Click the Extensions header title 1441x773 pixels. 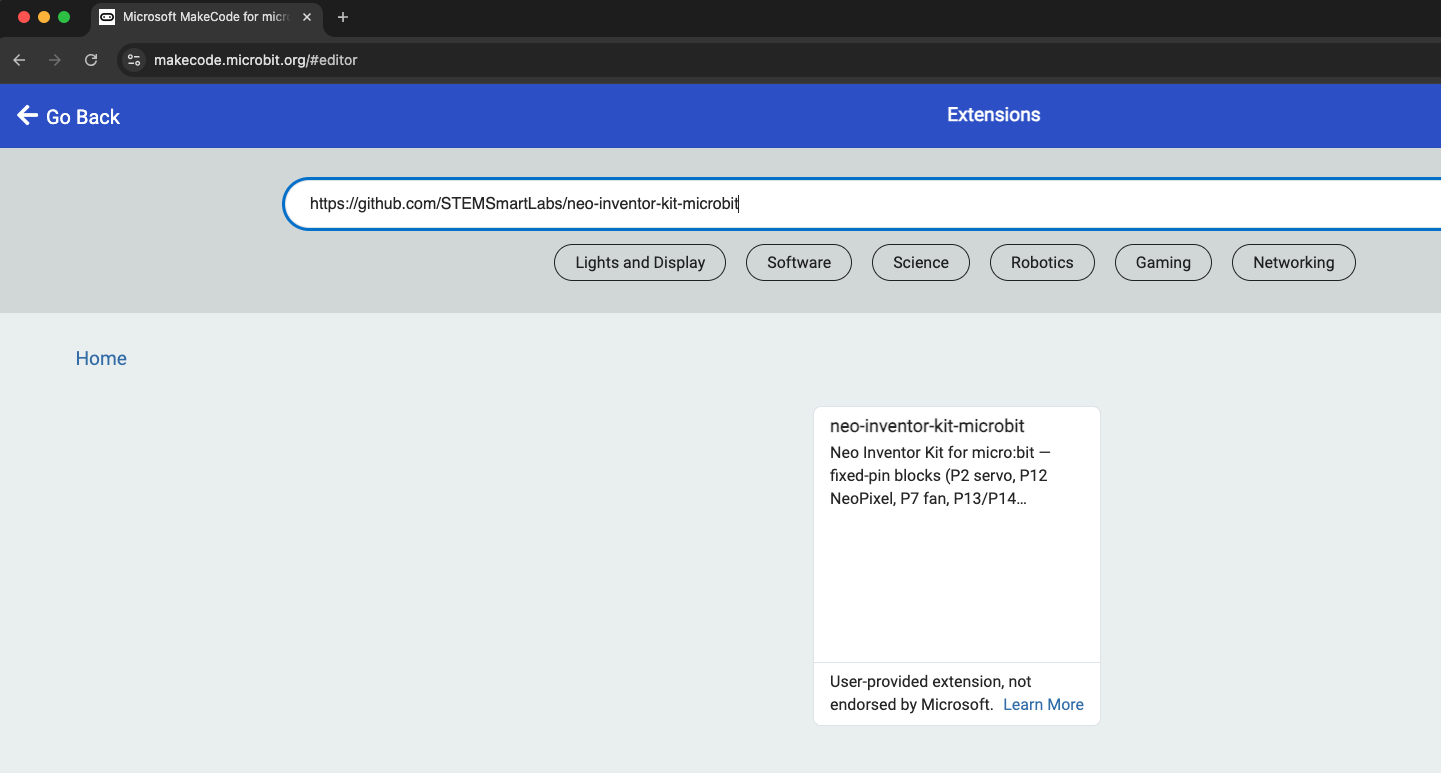(993, 114)
